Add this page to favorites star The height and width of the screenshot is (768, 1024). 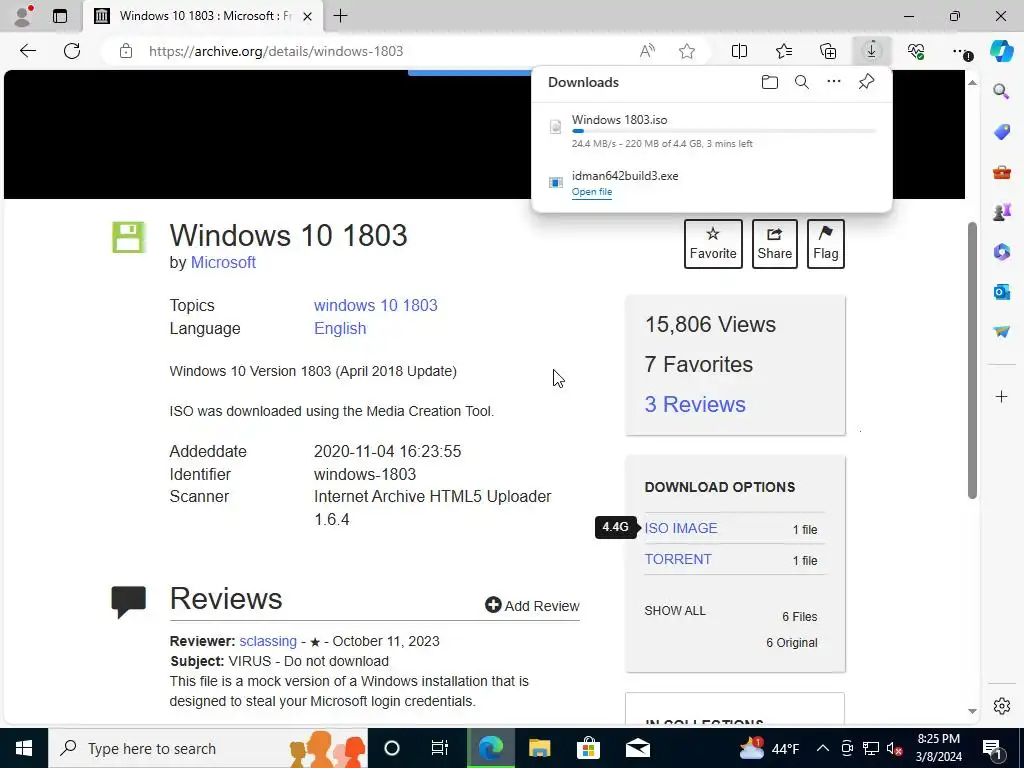click(686, 51)
